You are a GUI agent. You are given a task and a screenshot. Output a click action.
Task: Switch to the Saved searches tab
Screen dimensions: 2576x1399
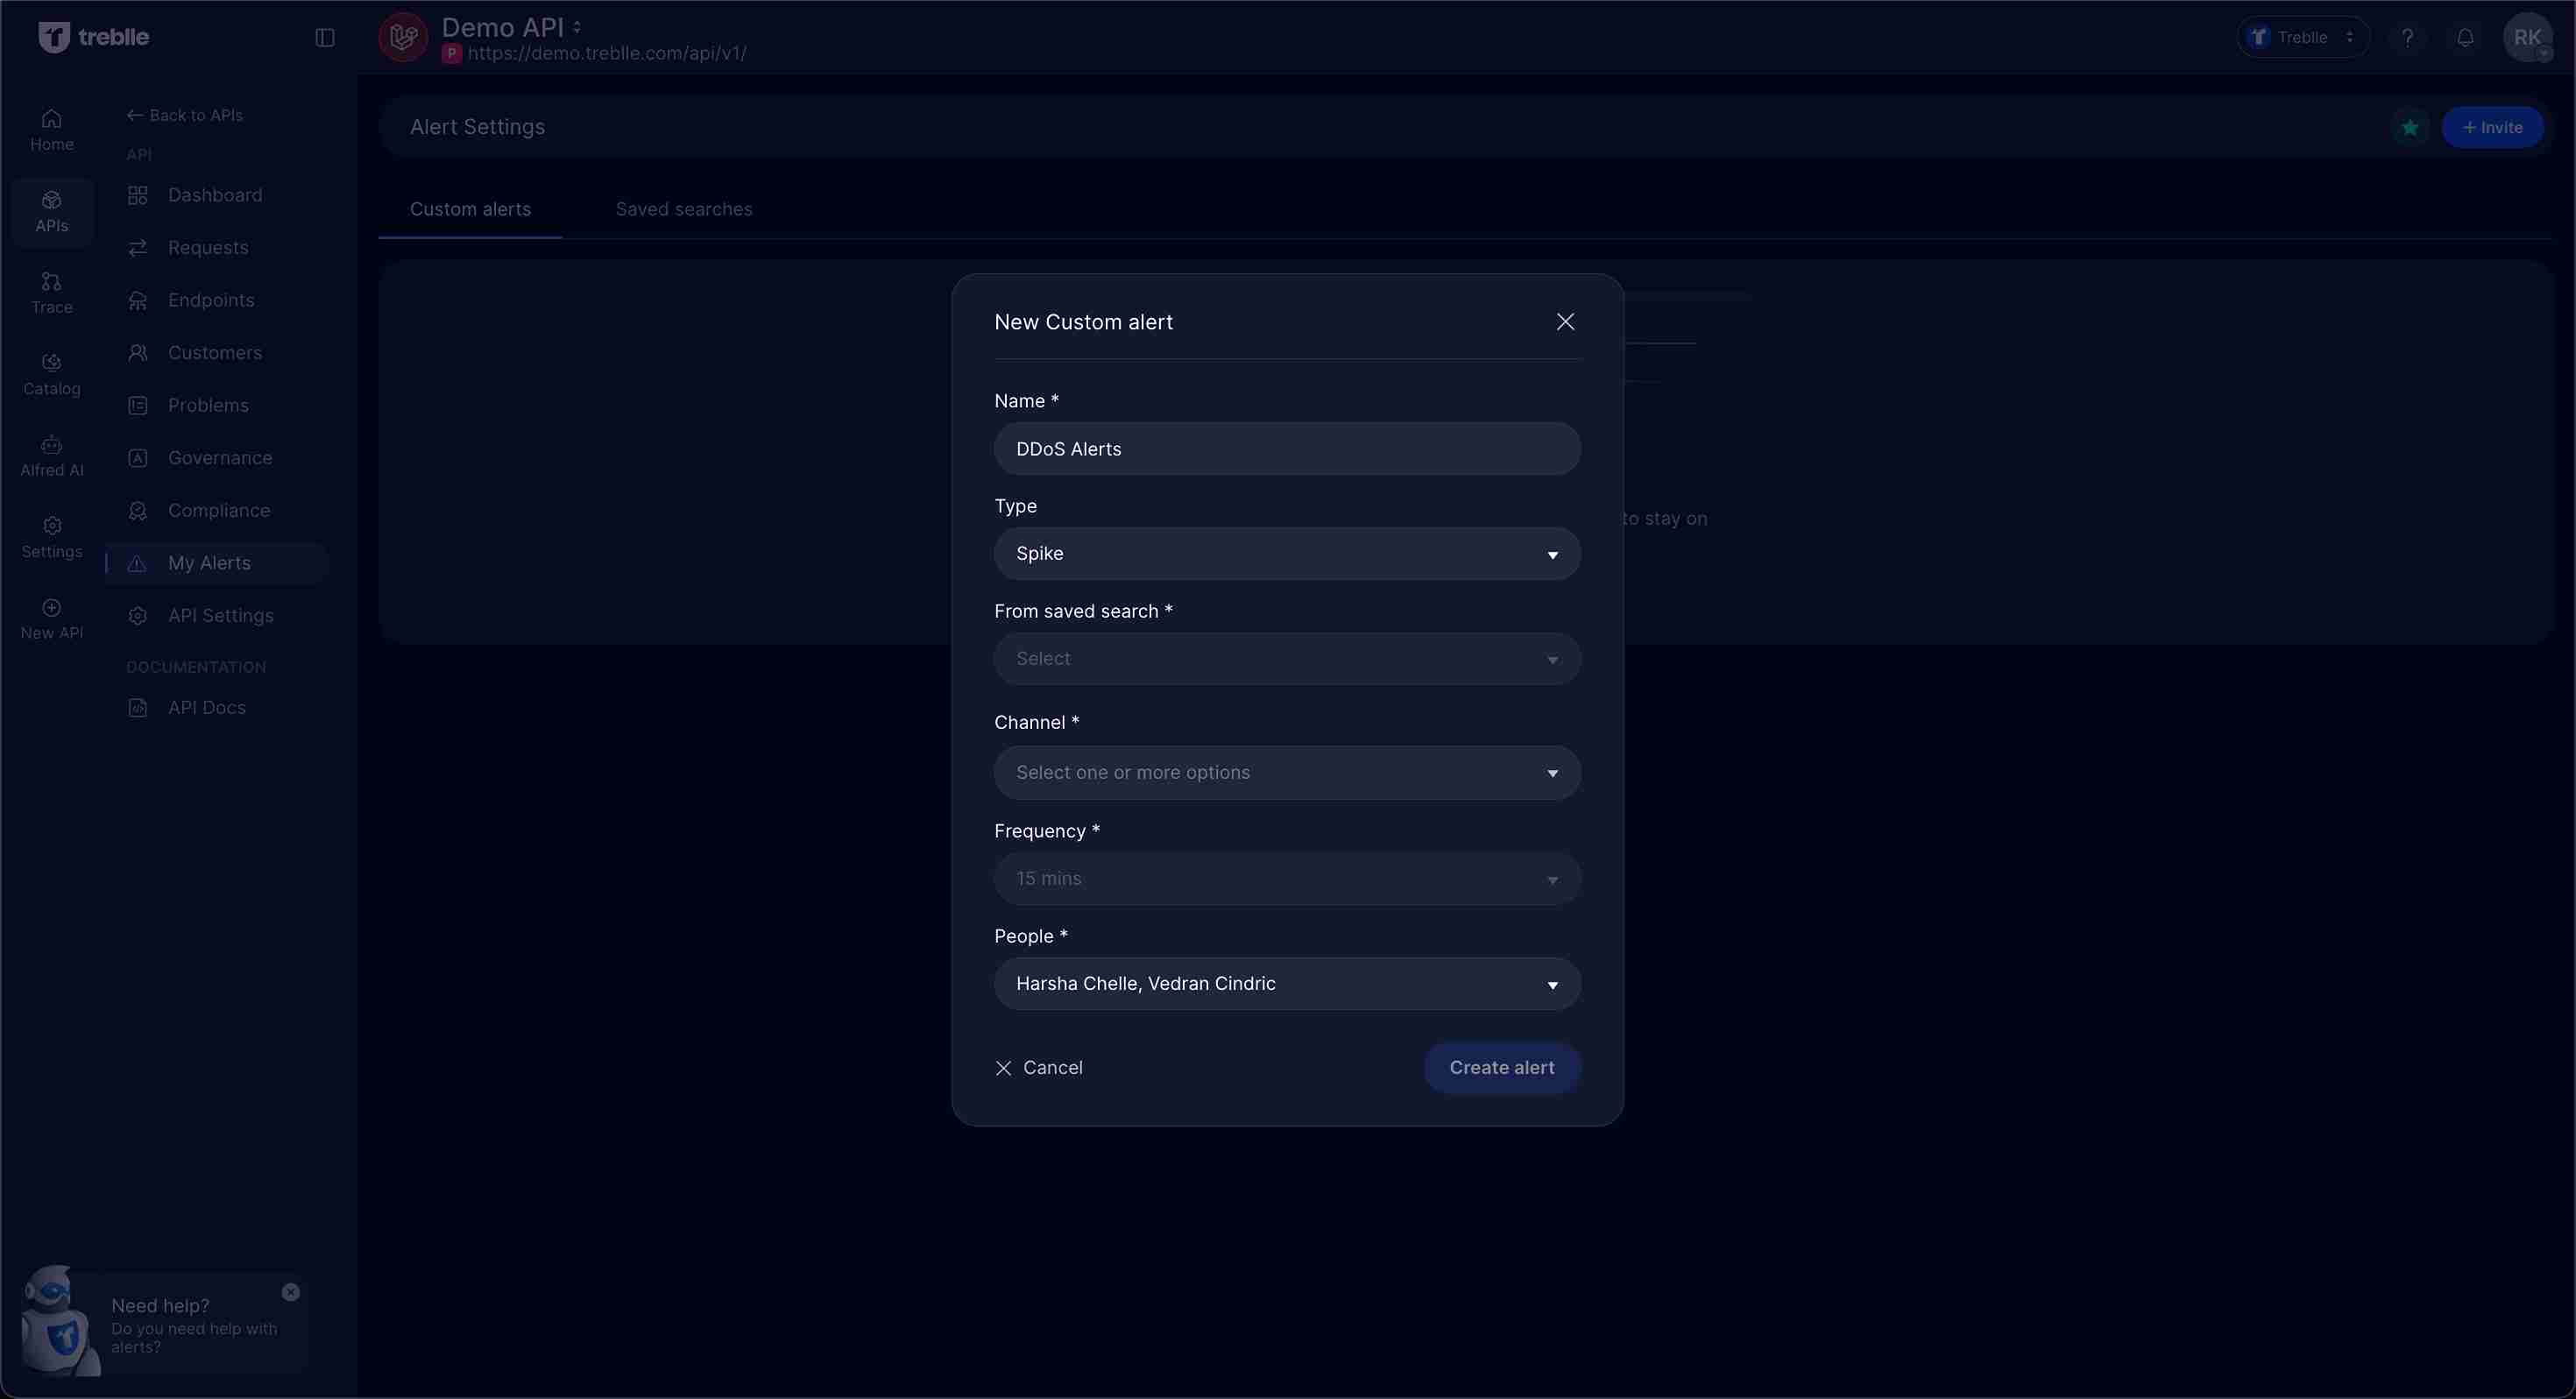tap(684, 209)
